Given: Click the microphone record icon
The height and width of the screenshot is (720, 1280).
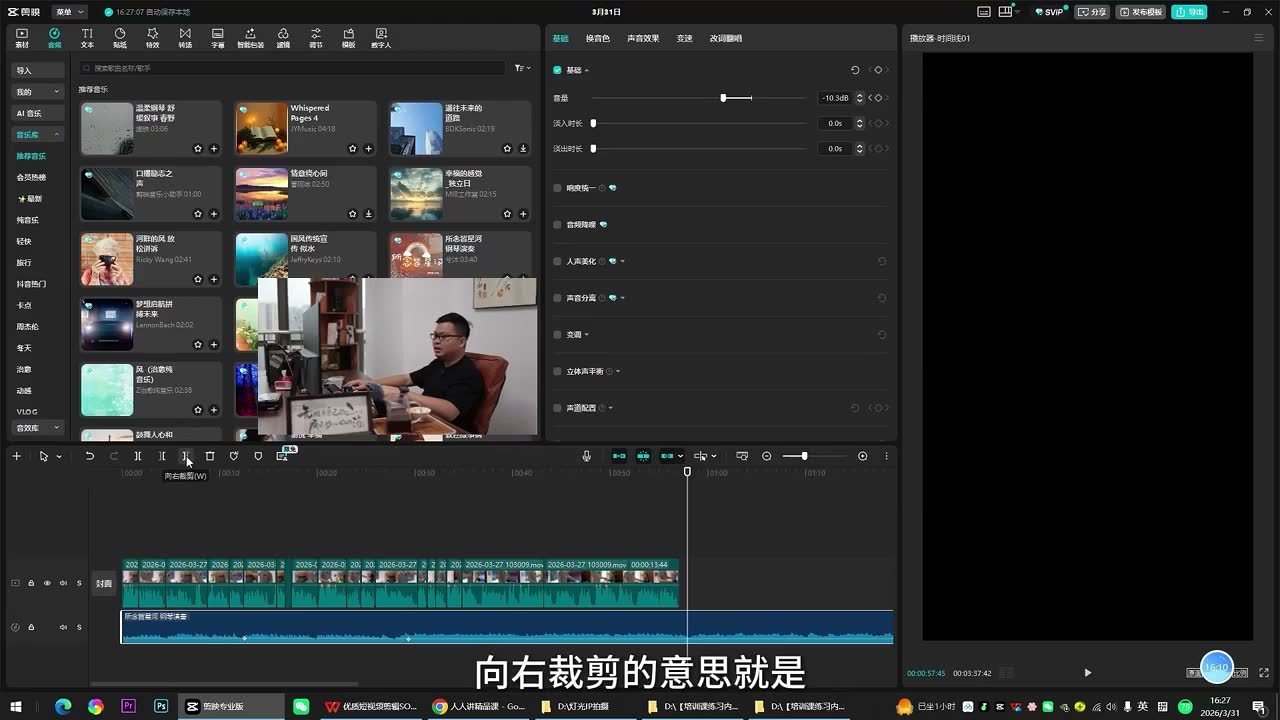Looking at the screenshot, I should click(x=587, y=456).
